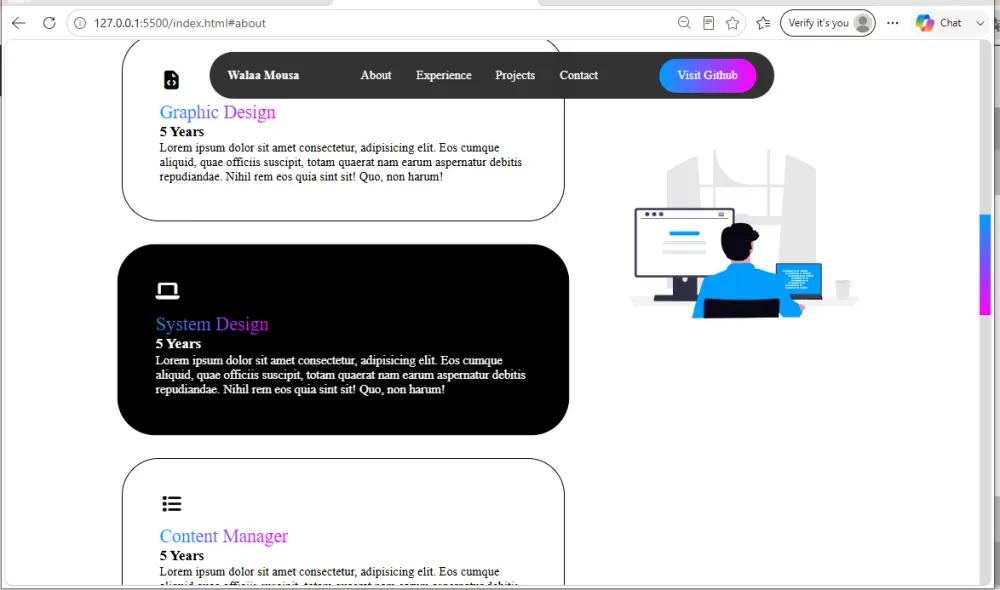This screenshot has height=590, width=1000.
Task: Click the gradient page scrollbar thumb
Action: point(985,264)
